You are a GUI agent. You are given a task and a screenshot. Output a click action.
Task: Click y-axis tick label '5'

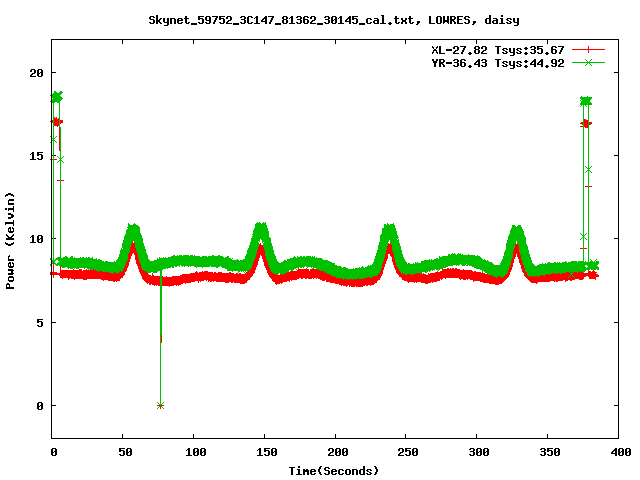pos(40,322)
